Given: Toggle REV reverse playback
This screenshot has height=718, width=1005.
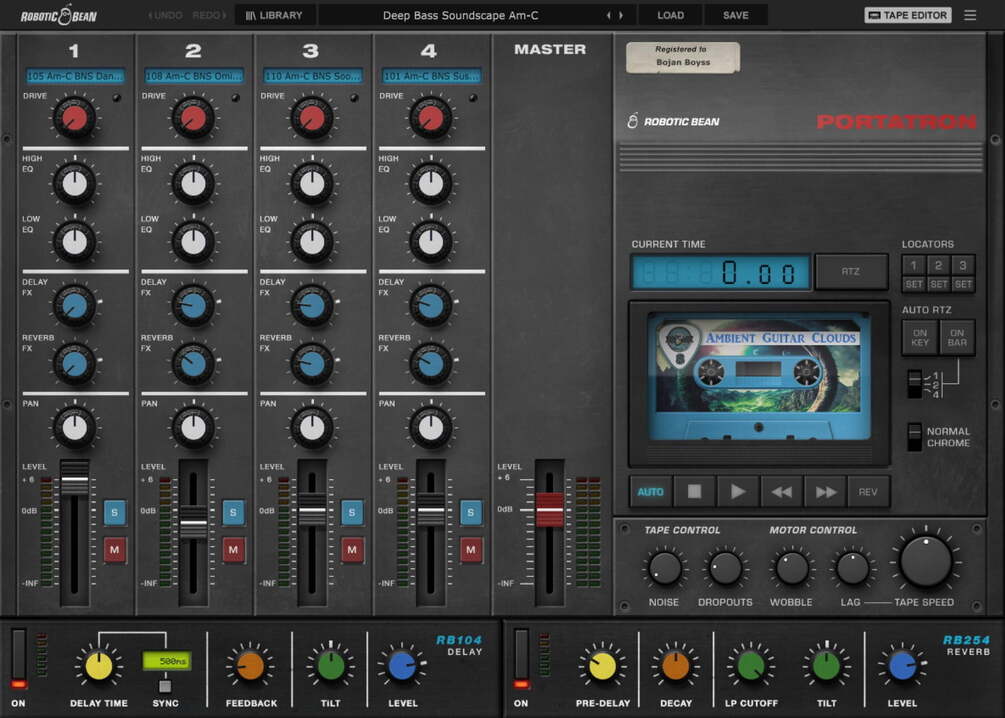Looking at the screenshot, I should click(x=868, y=492).
